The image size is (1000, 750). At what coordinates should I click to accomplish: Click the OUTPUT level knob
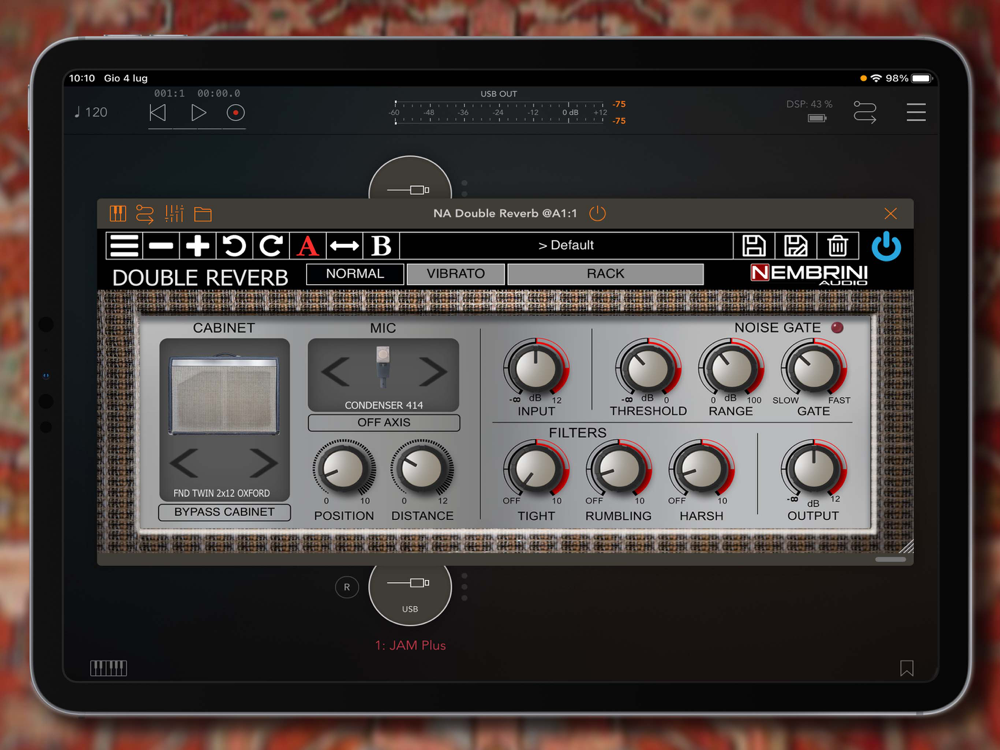coord(814,469)
